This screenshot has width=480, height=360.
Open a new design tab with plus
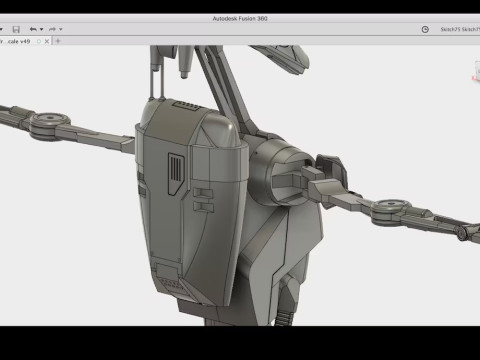tap(58, 41)
